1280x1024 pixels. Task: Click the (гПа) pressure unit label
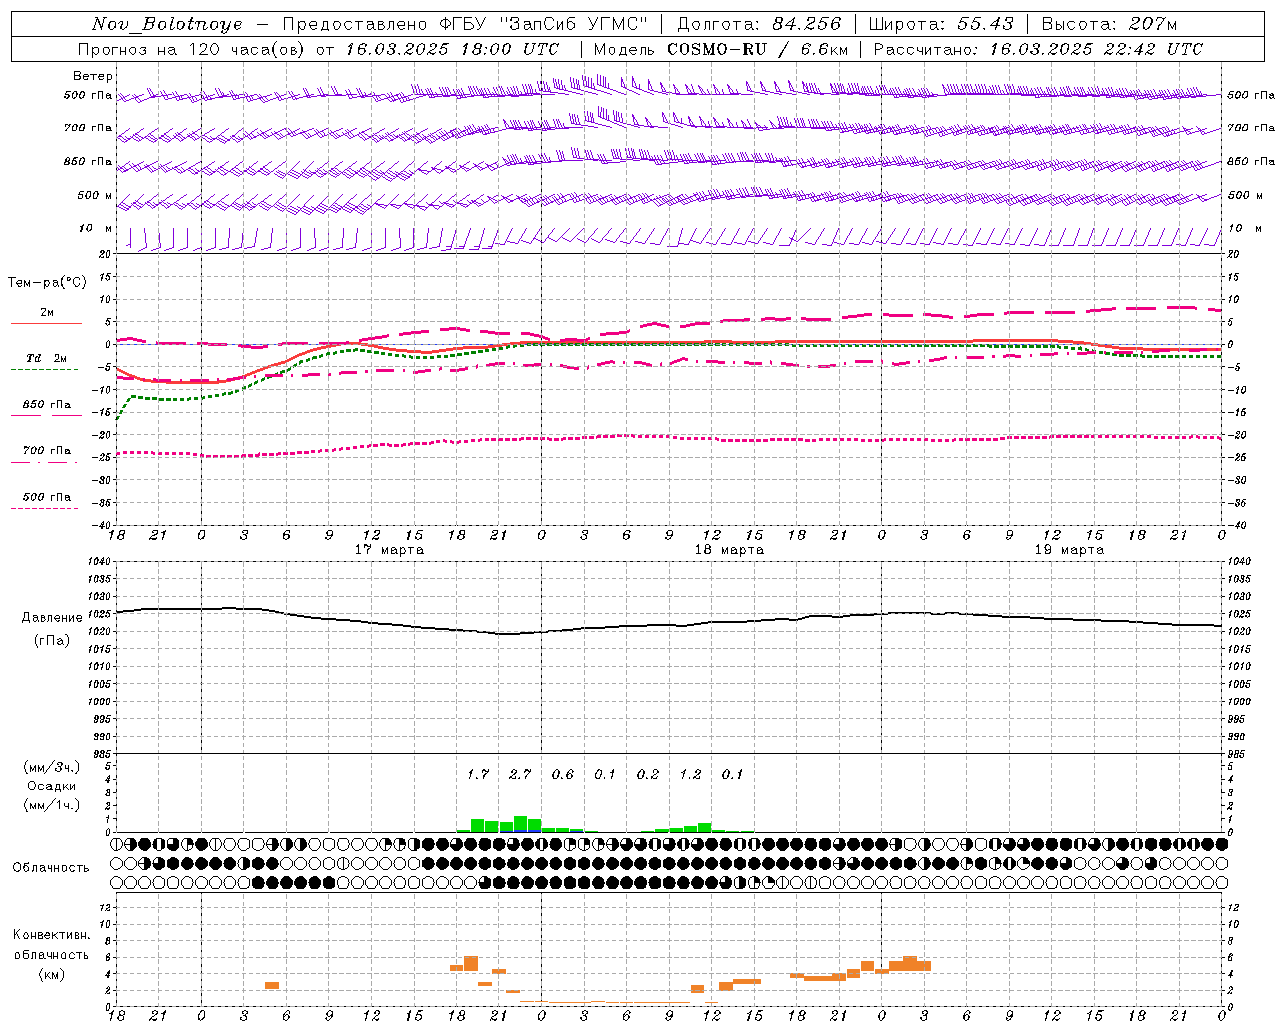click(x=52, y=641)
